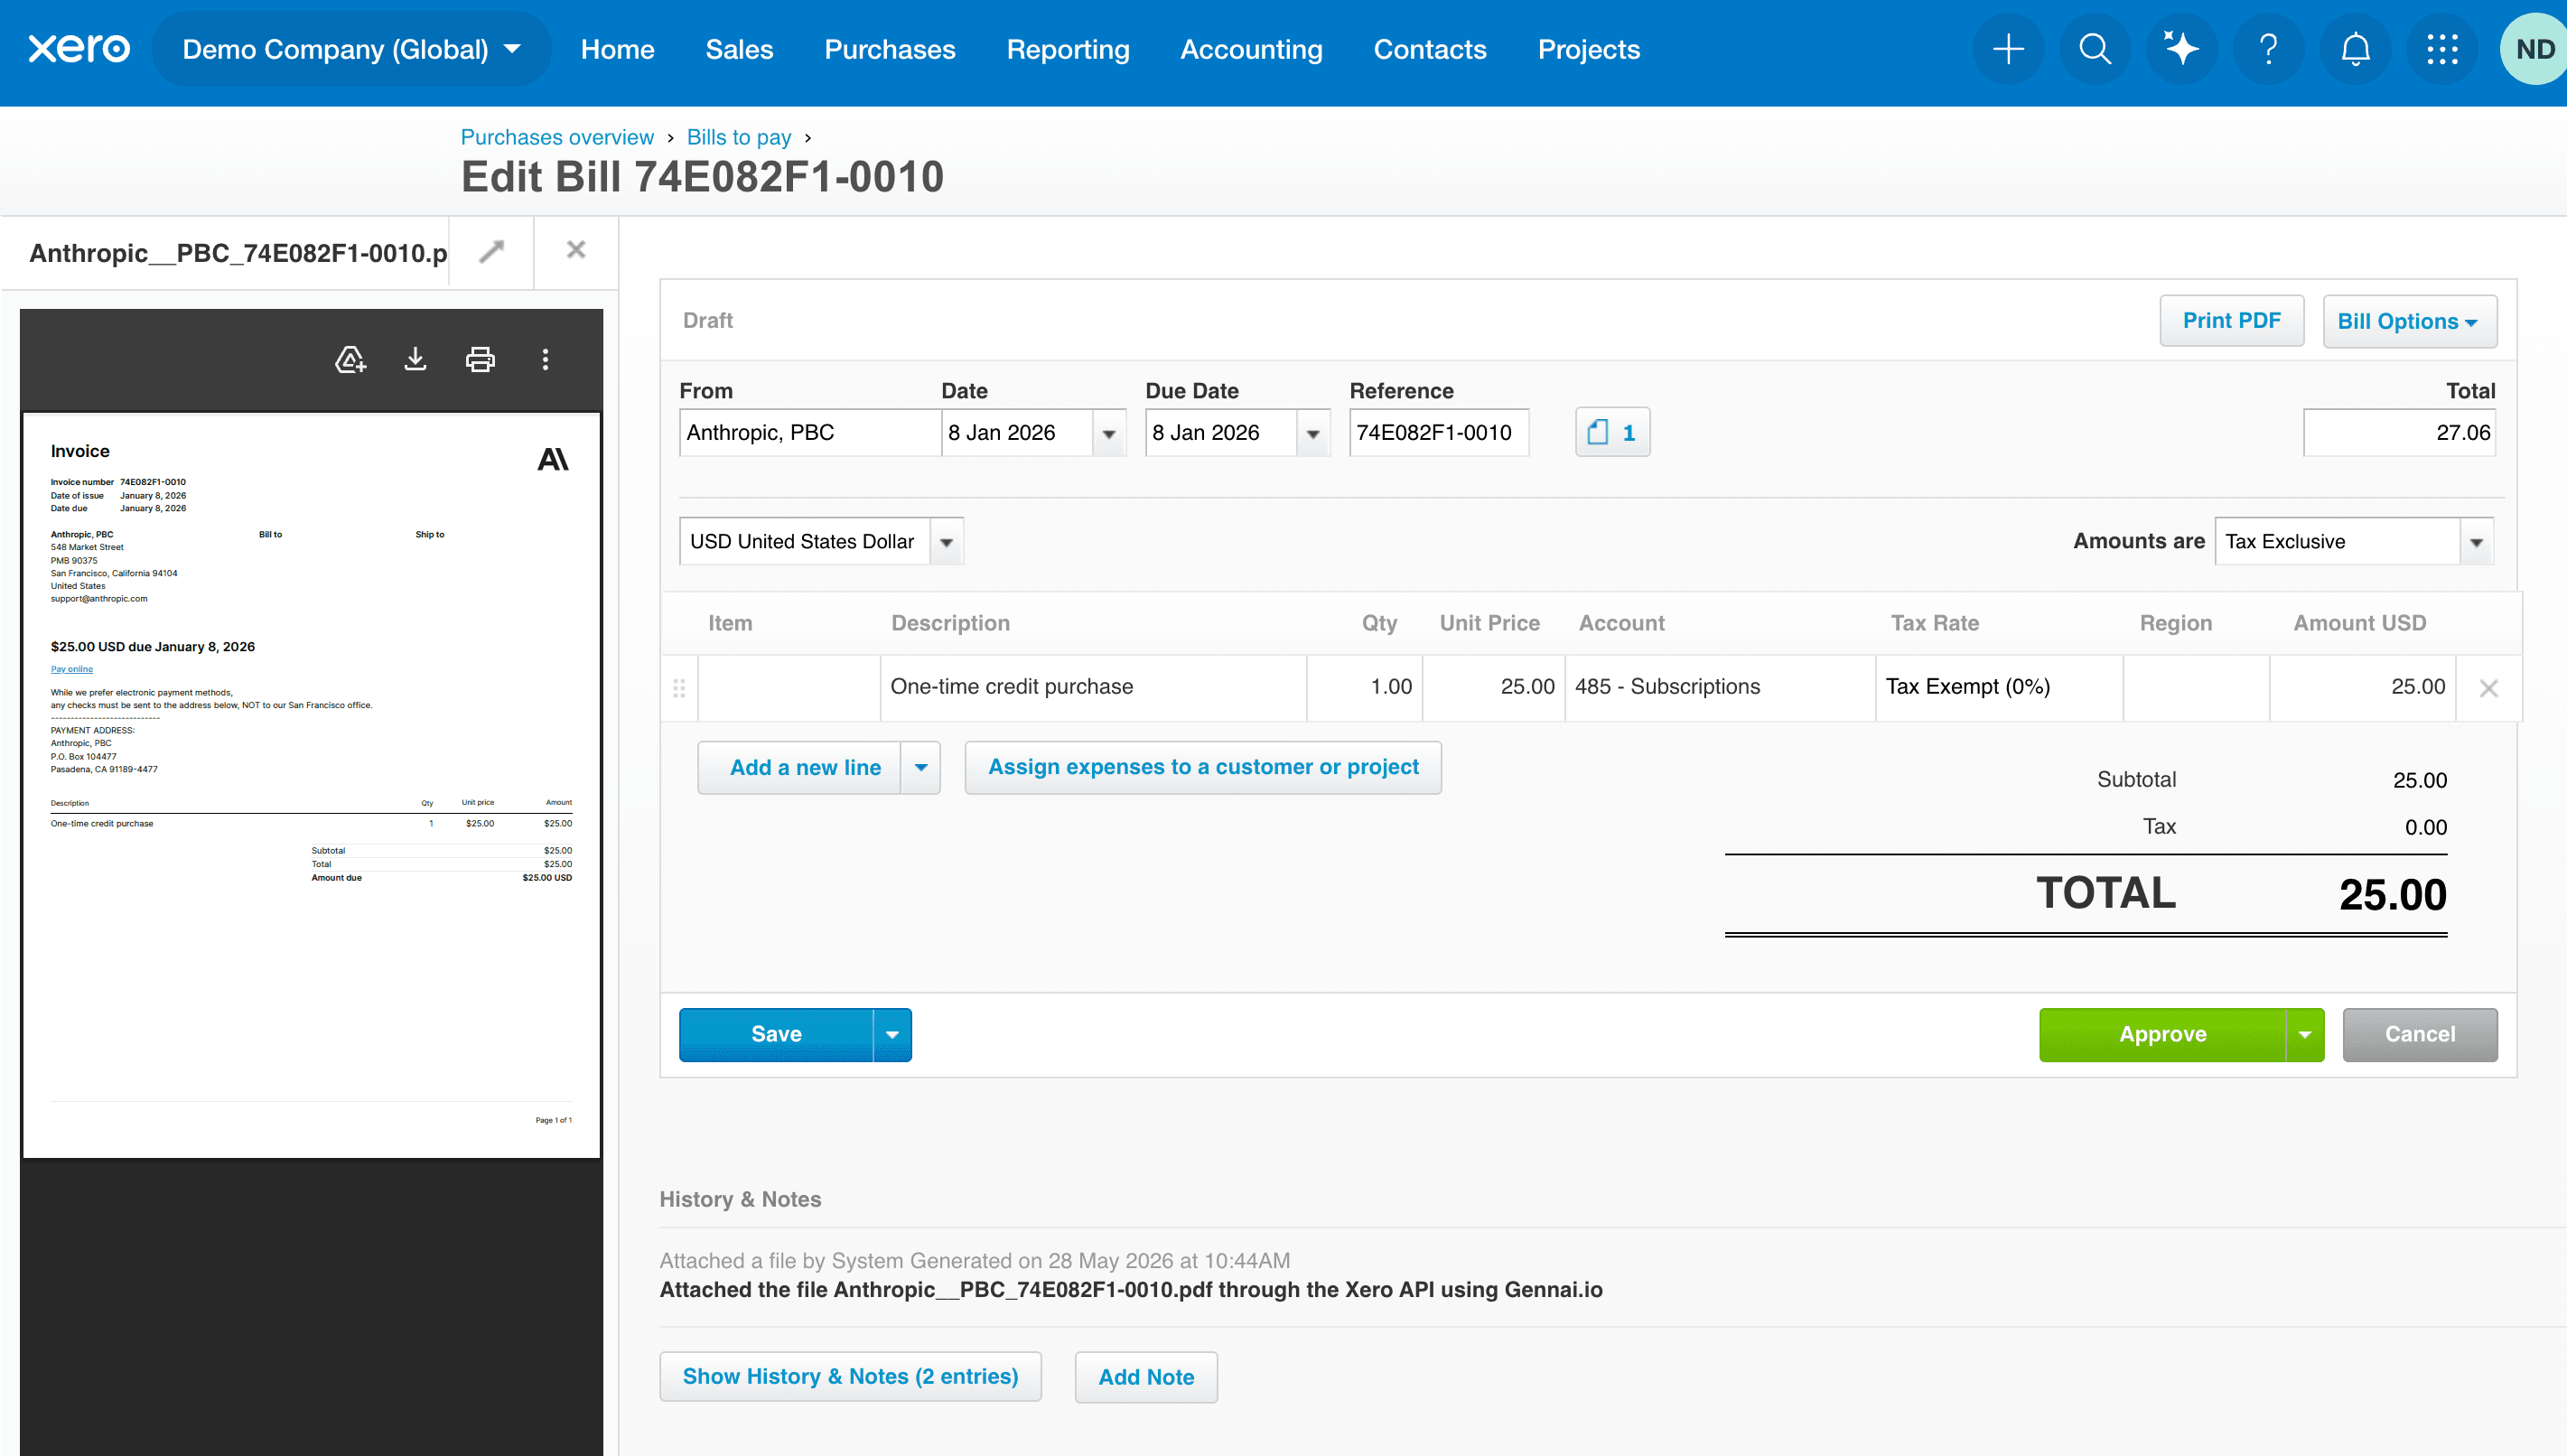The image size is (2567, 1456).
Task: Expand the Demo Company organisation switcher
Action: point(351,49)
